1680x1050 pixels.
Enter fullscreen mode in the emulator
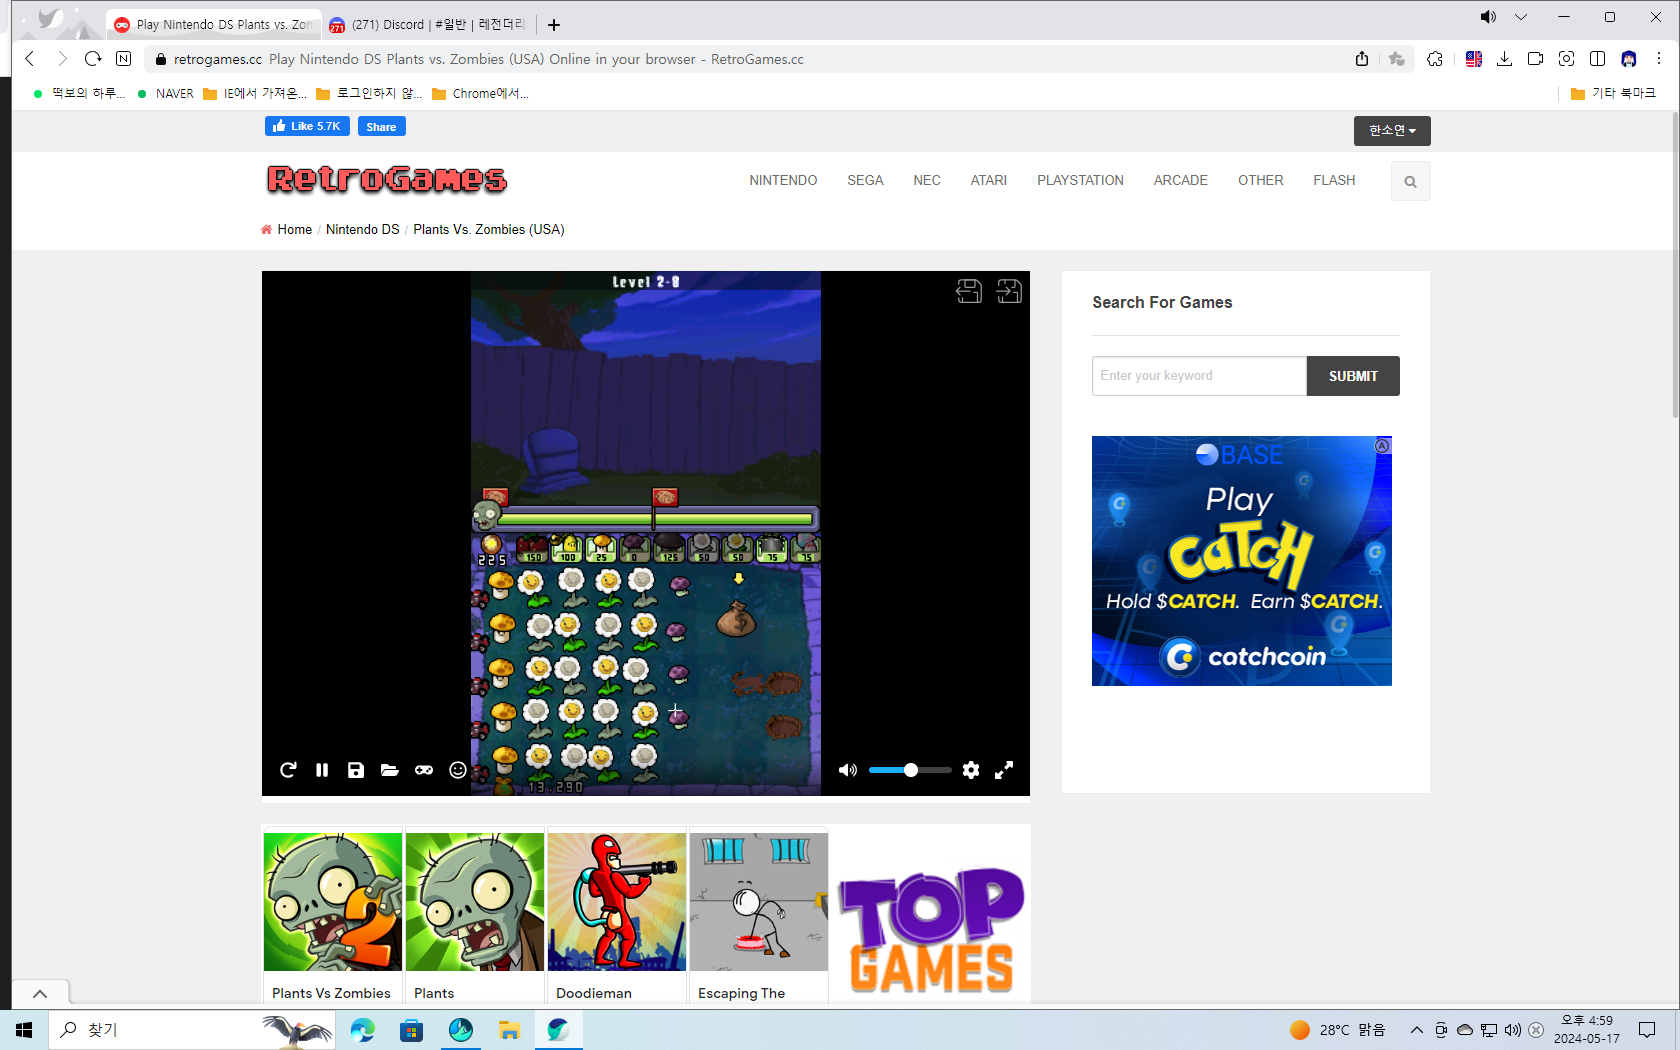[1004, 770]
